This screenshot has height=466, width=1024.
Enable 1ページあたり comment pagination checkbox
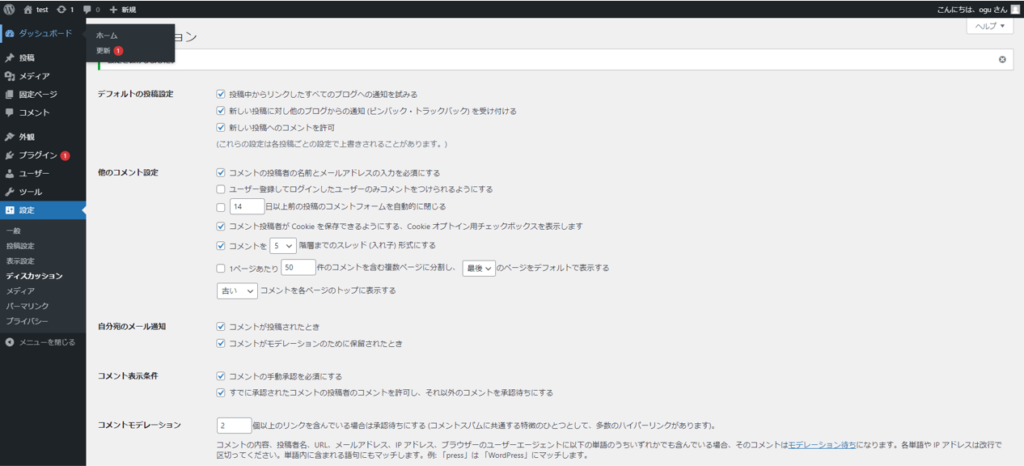click(x=221, y=268)
